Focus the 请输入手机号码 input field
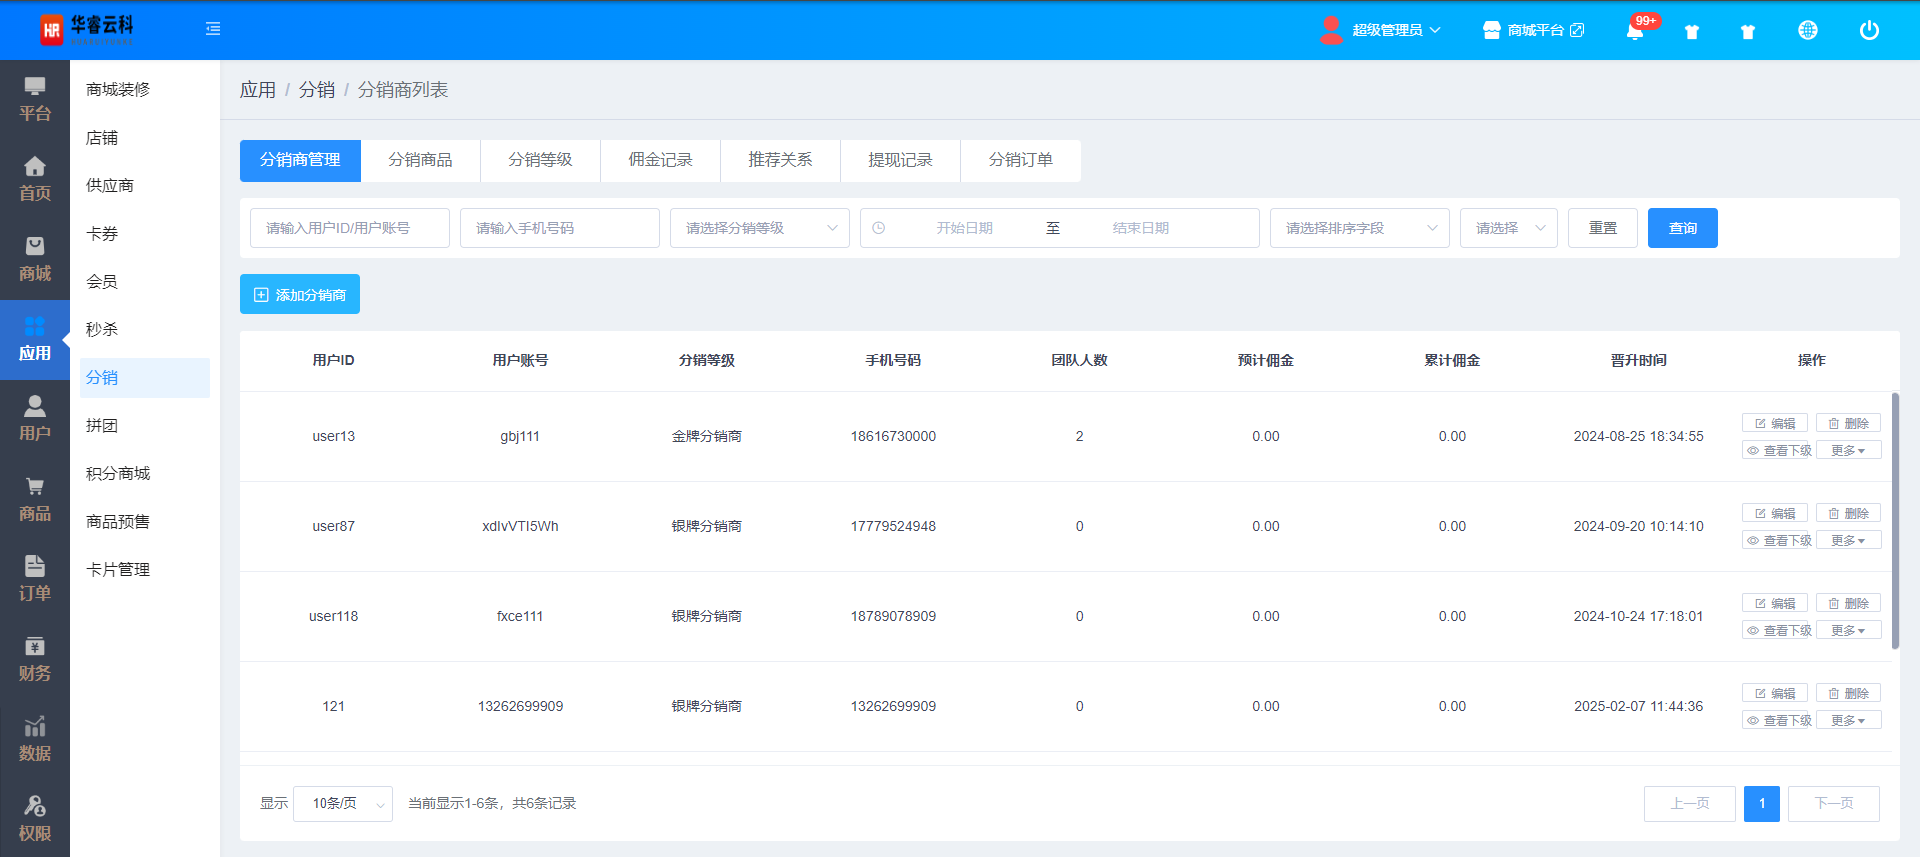Viewport: 1920px width, 857px height. click(559, 228)
